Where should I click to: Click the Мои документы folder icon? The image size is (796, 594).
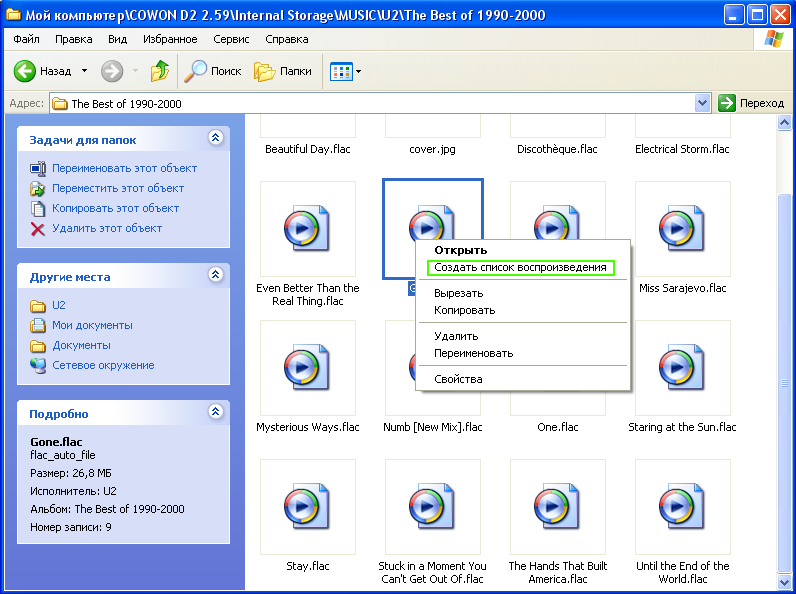click(x=38, y=325)
